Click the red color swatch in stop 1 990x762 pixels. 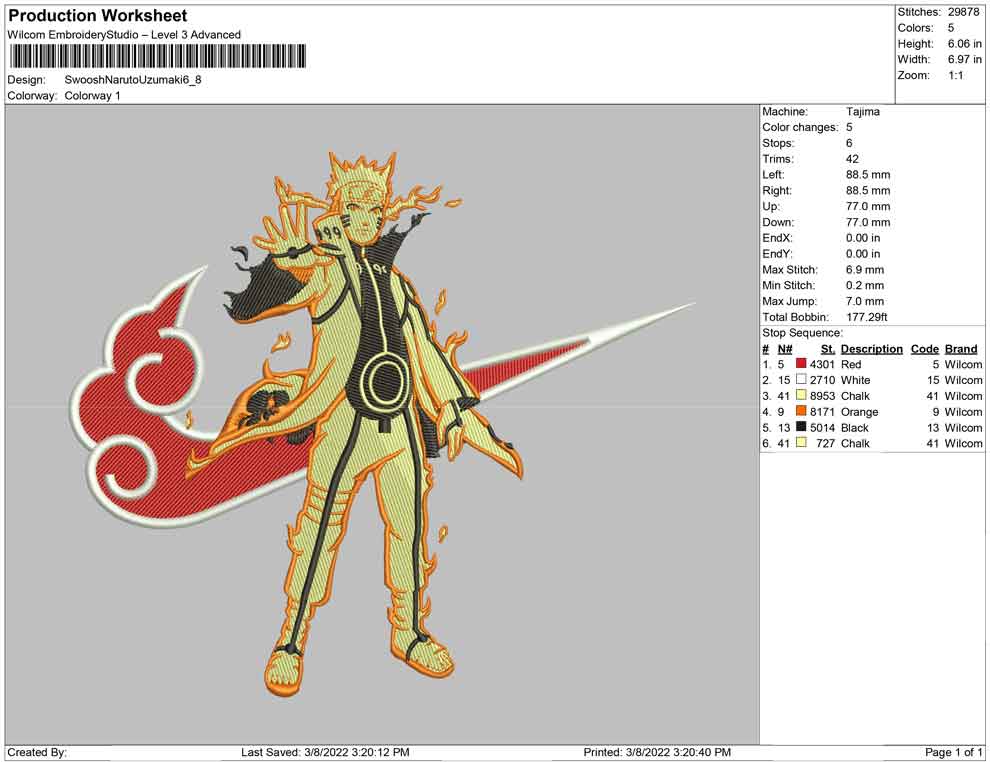[x=801, y=365]
